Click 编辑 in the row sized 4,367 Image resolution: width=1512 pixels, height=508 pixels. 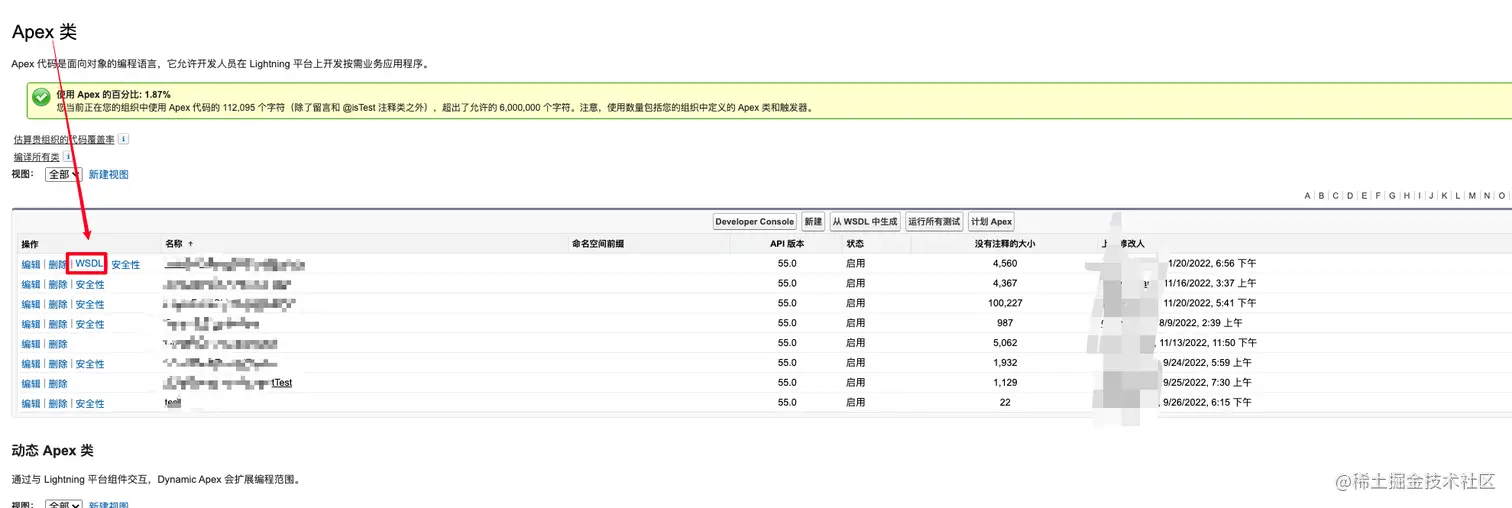click(31, 284)
